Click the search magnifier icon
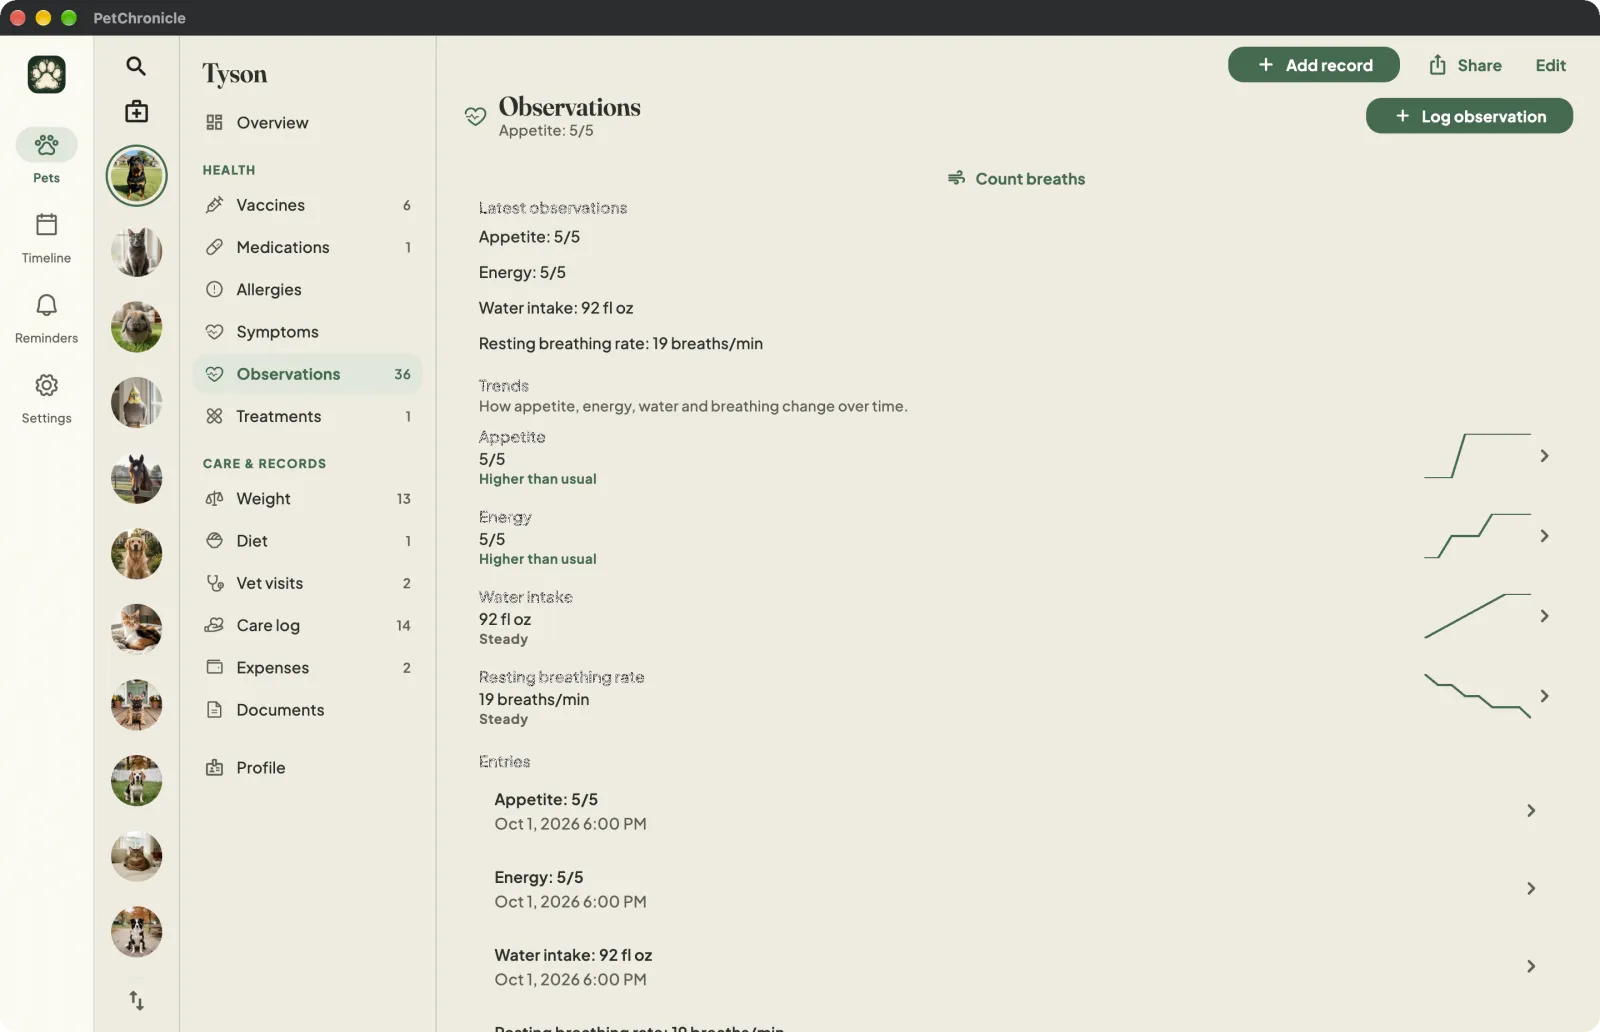This screenshot has width=1600, height=1032. pos(136,66)
